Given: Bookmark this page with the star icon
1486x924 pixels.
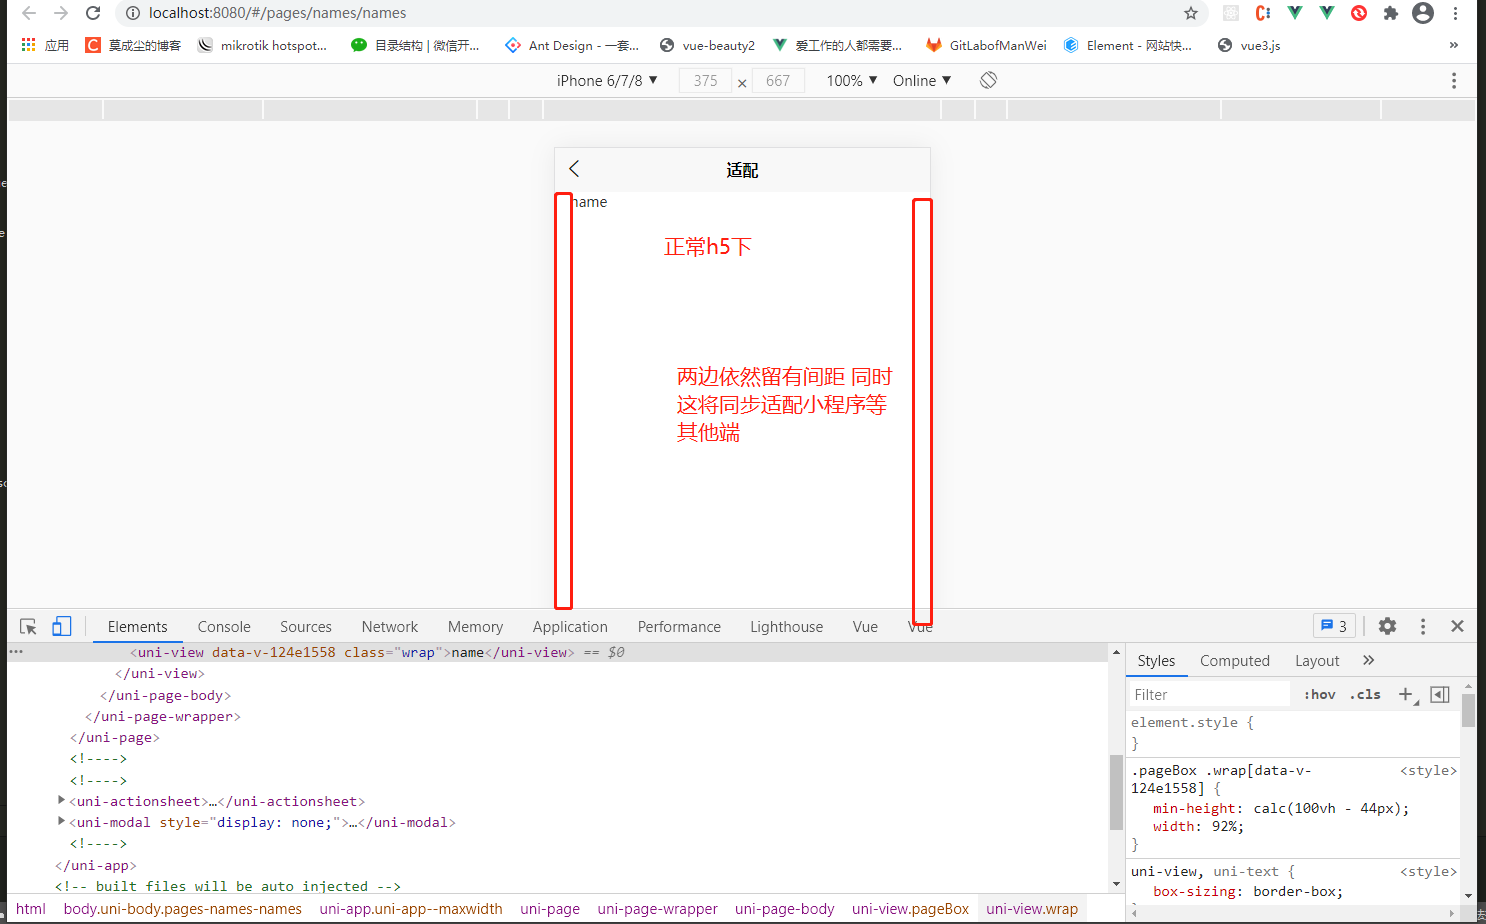Looking at the screenshot, I should coord(1190,13).
